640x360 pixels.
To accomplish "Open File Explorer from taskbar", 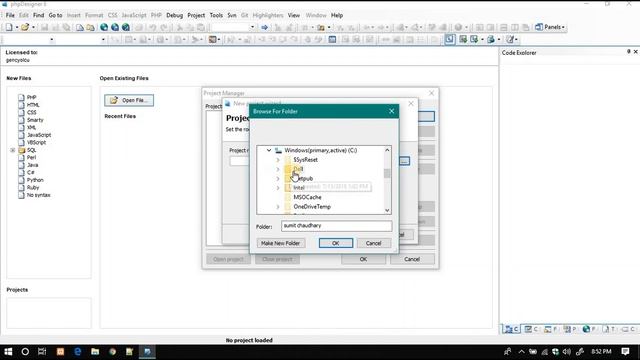I will point(95,351).
